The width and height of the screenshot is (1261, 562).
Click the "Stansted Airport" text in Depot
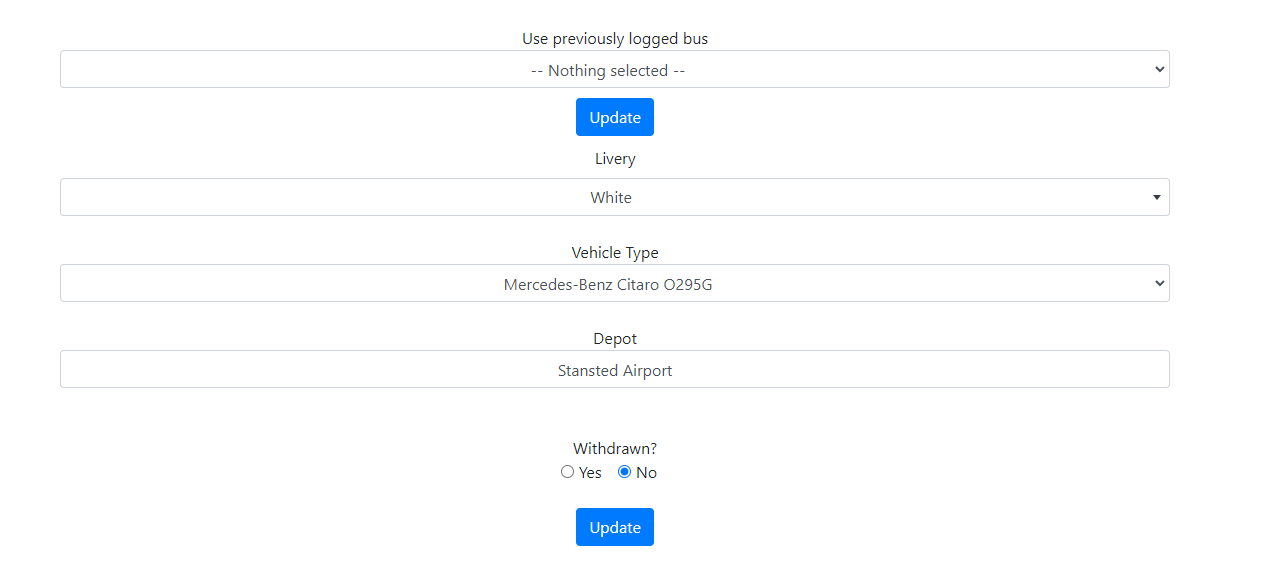click(614, 371)
